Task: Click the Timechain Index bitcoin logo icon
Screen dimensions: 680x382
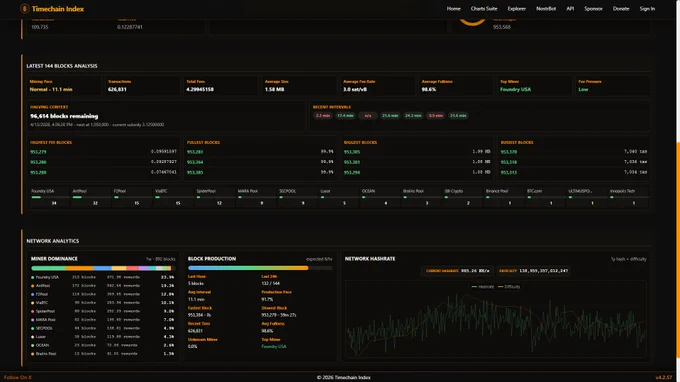Action: 24,9
